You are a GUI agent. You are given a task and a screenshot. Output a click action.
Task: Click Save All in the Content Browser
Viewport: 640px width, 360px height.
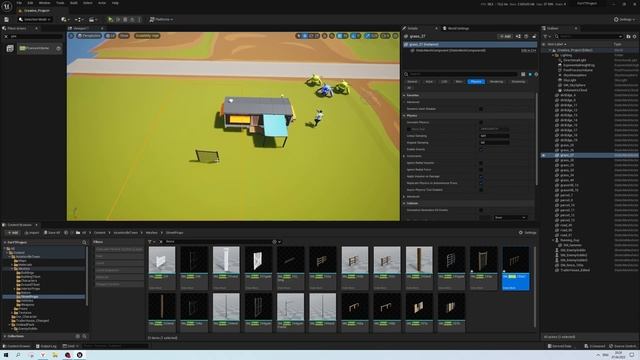point(52,233)
